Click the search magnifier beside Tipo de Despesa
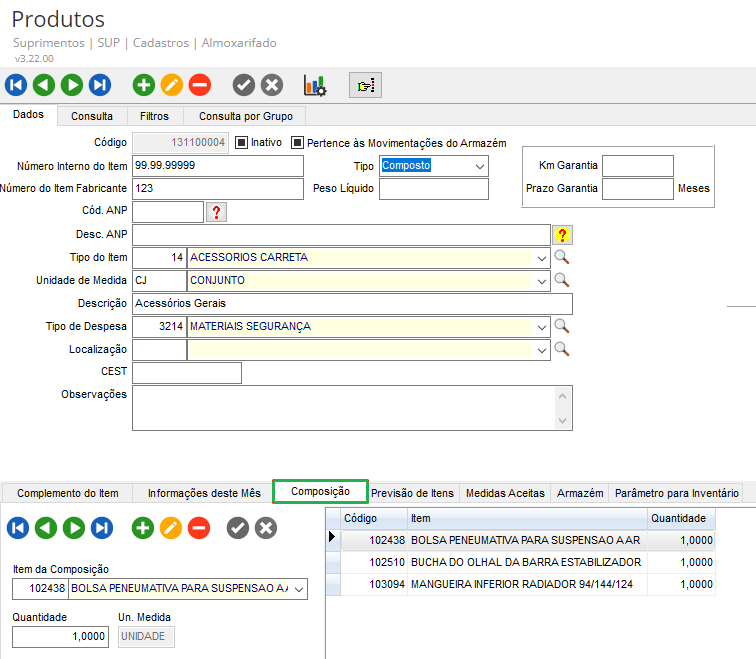Screen dimensions: 756x659 (x=562, y=326)
